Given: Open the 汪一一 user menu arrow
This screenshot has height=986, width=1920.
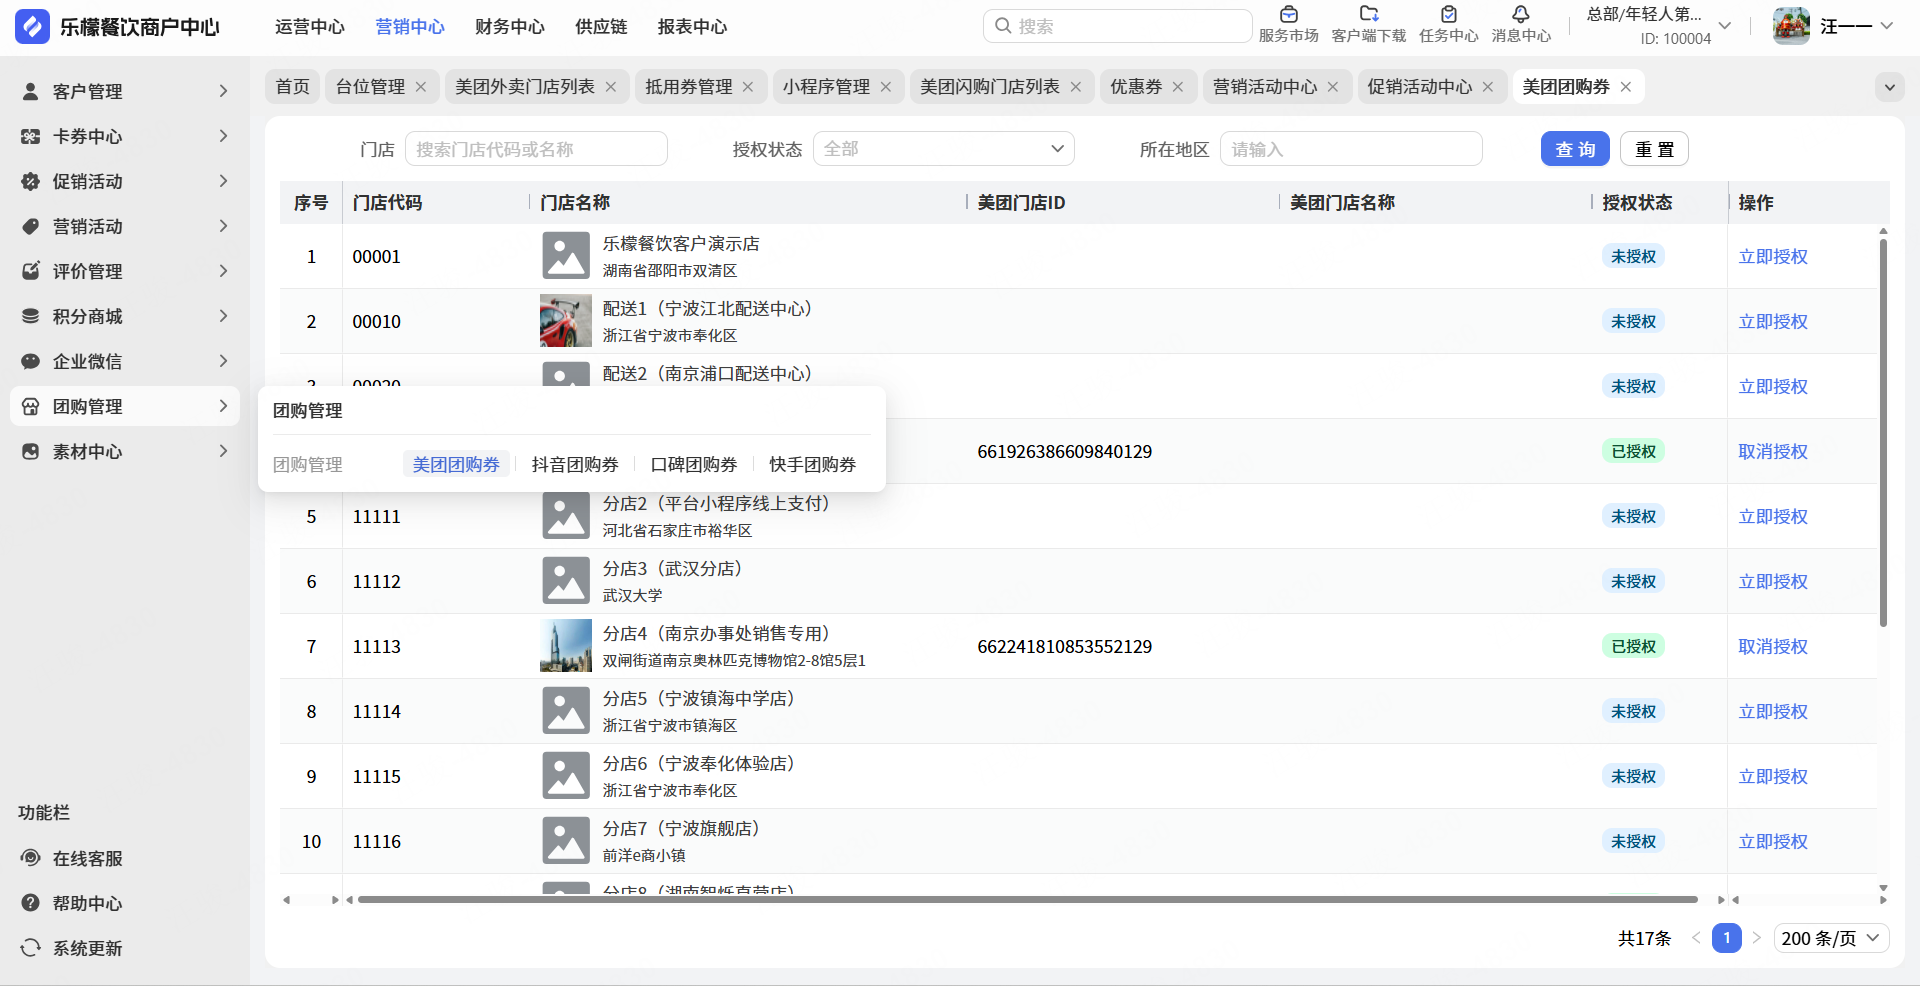Looking at the screenshot, I should click(1886, 26).
